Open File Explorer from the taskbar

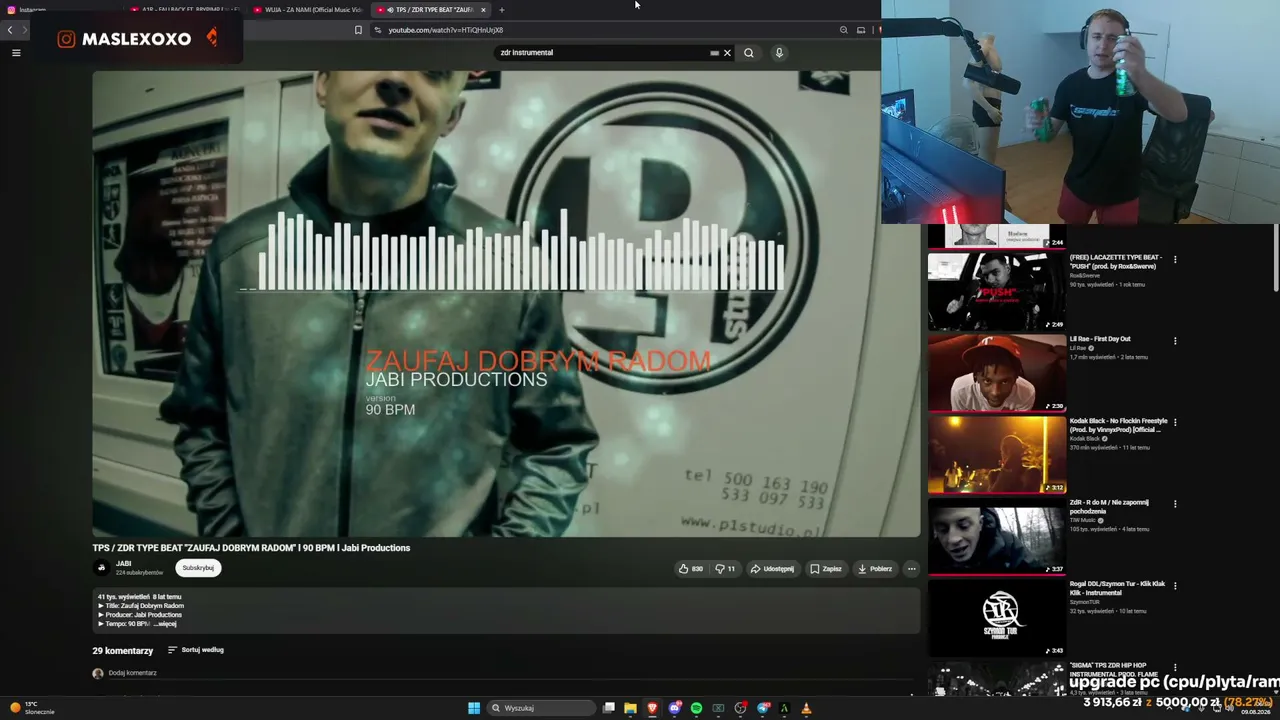[x=630, y=708]
